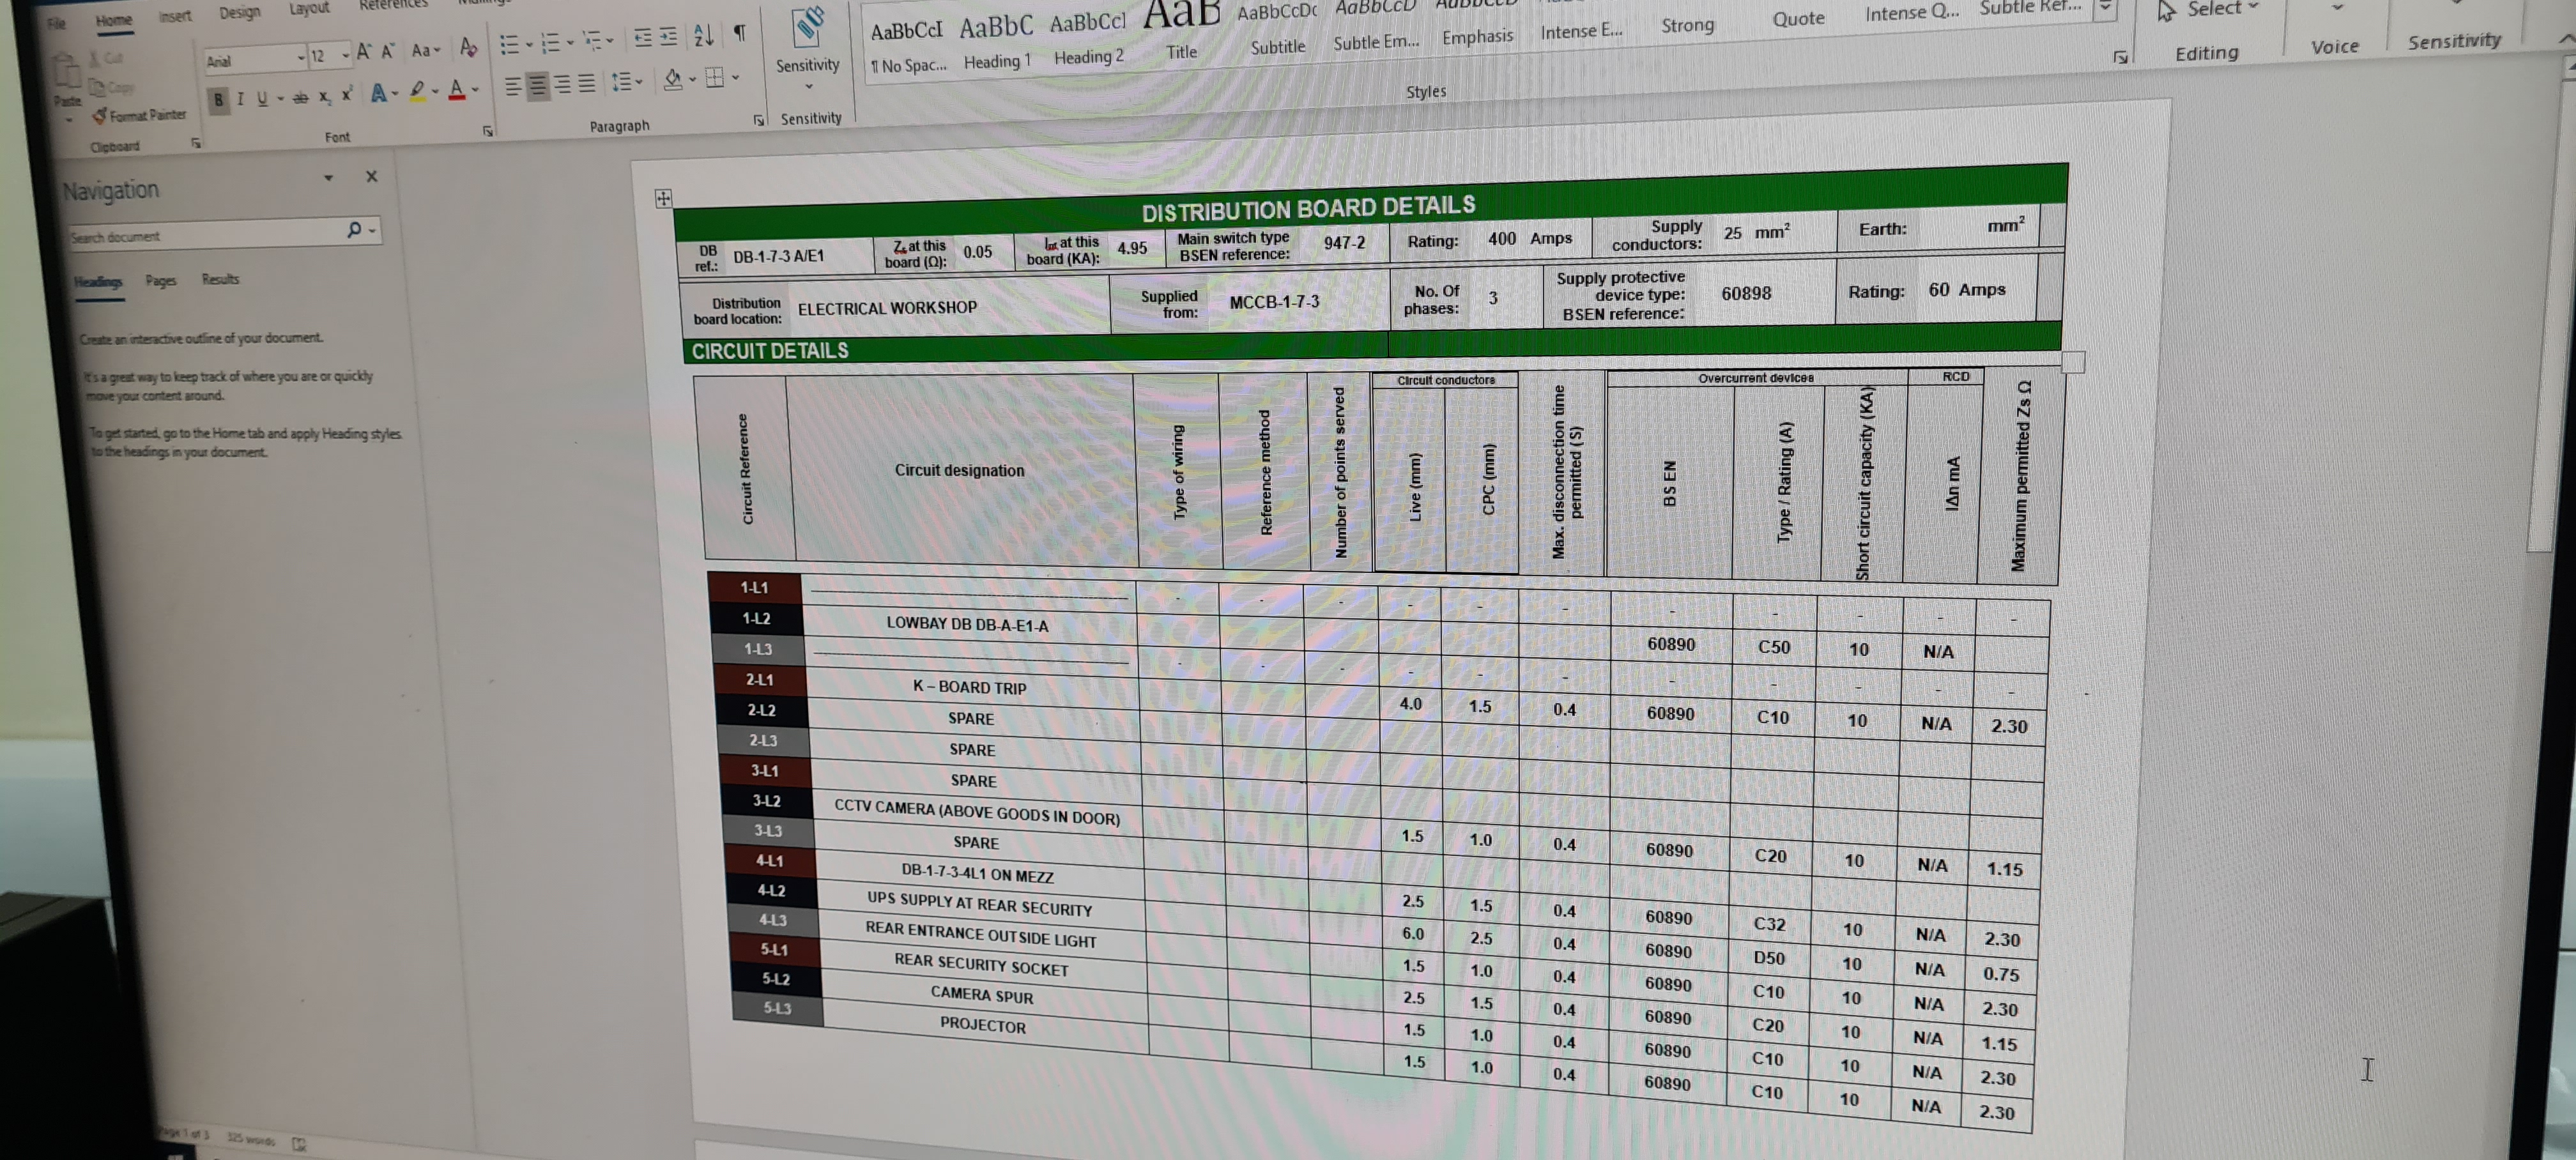The width and height of the screenshot is (2576, 1160).
Task: Select the table move handle
Action: click(x=663, y=198)
